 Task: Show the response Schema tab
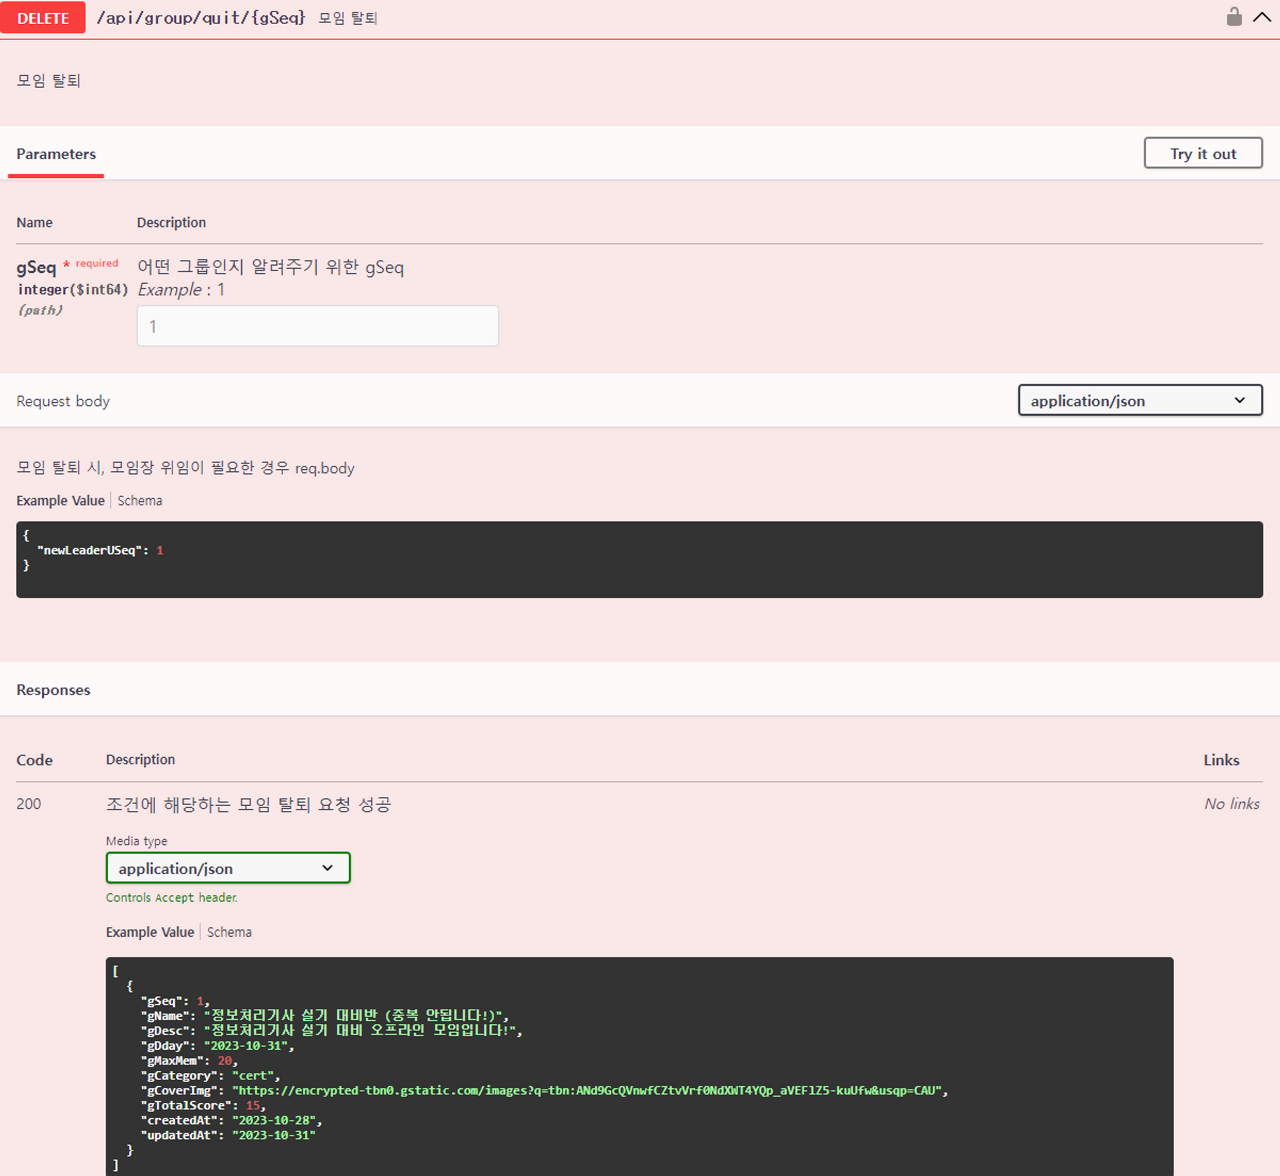(x=229, y=932)
